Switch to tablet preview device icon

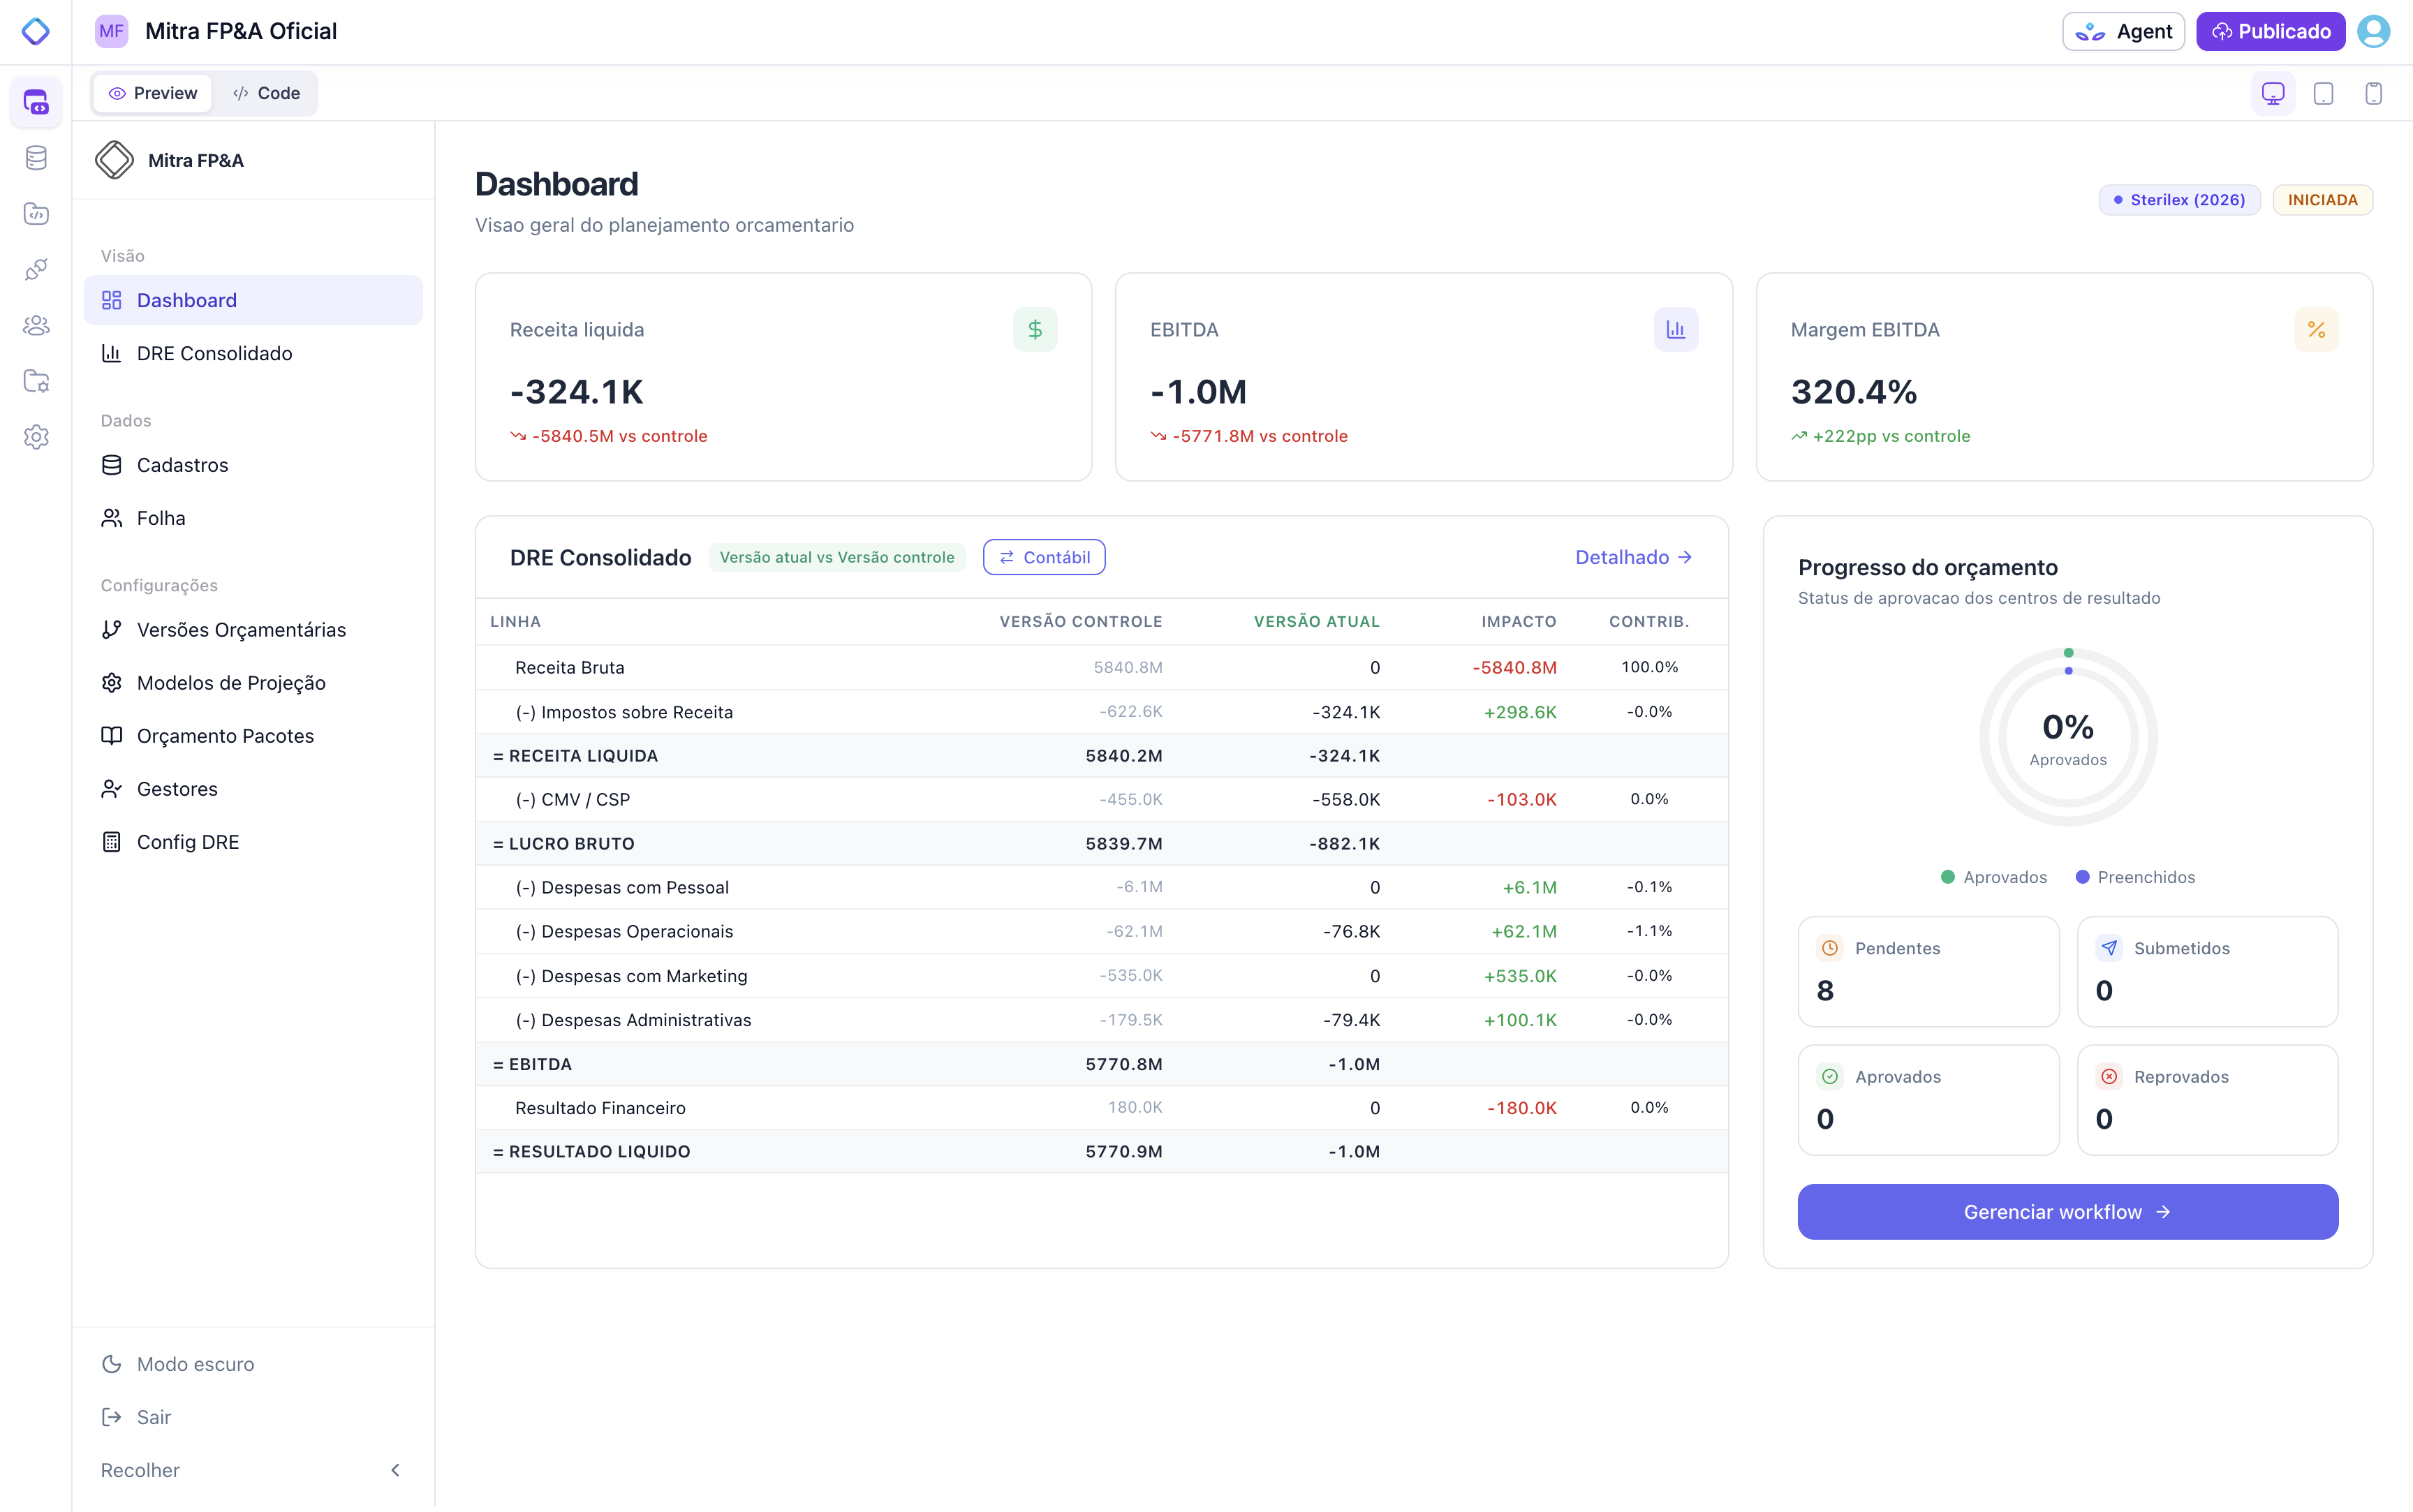coord(2323,93)
